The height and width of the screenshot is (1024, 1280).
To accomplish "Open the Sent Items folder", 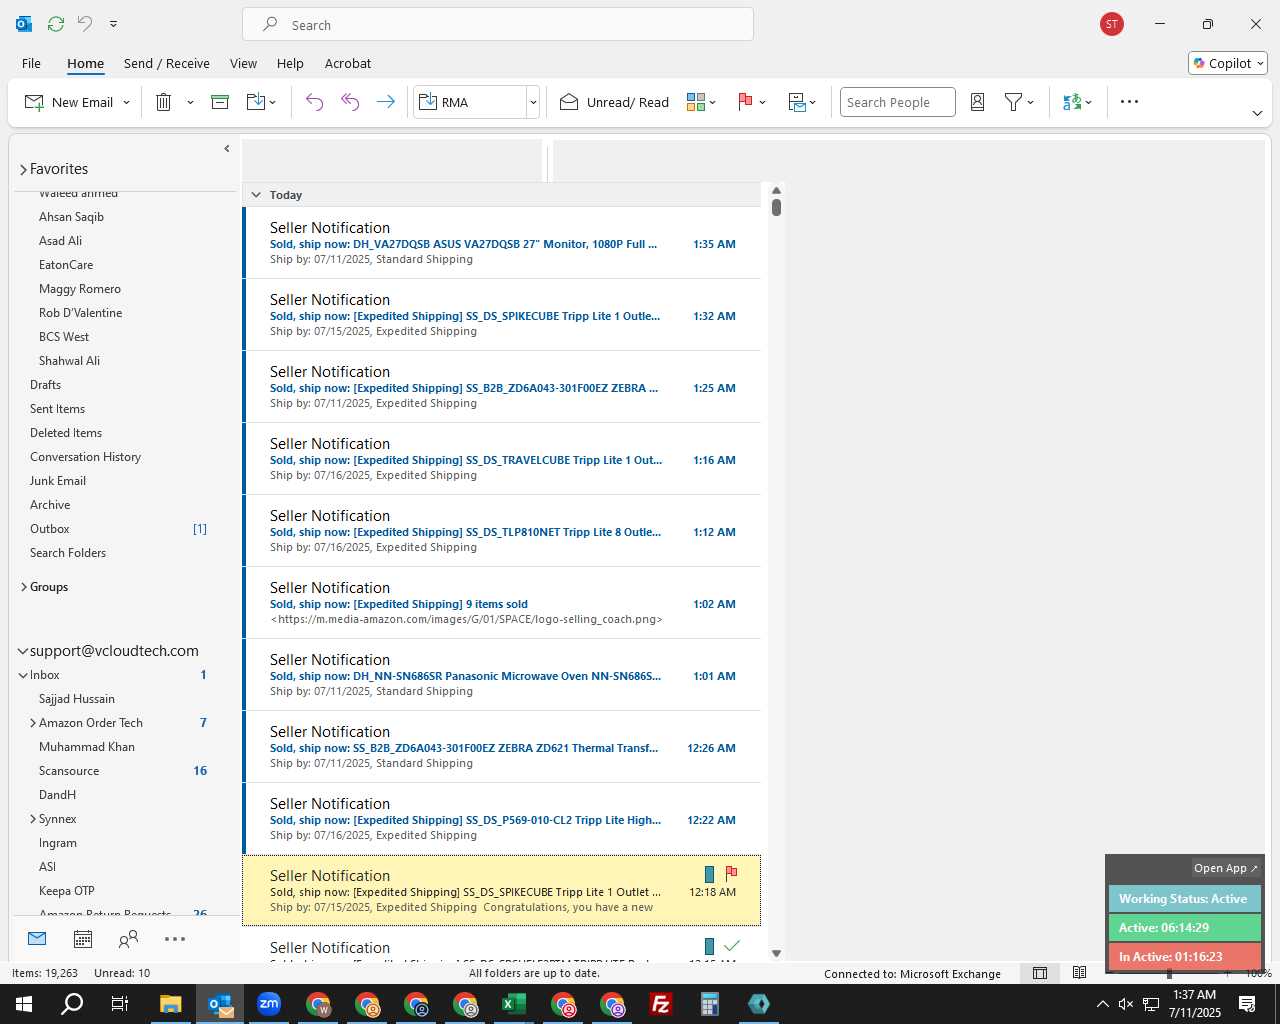I will pos(57,409).
